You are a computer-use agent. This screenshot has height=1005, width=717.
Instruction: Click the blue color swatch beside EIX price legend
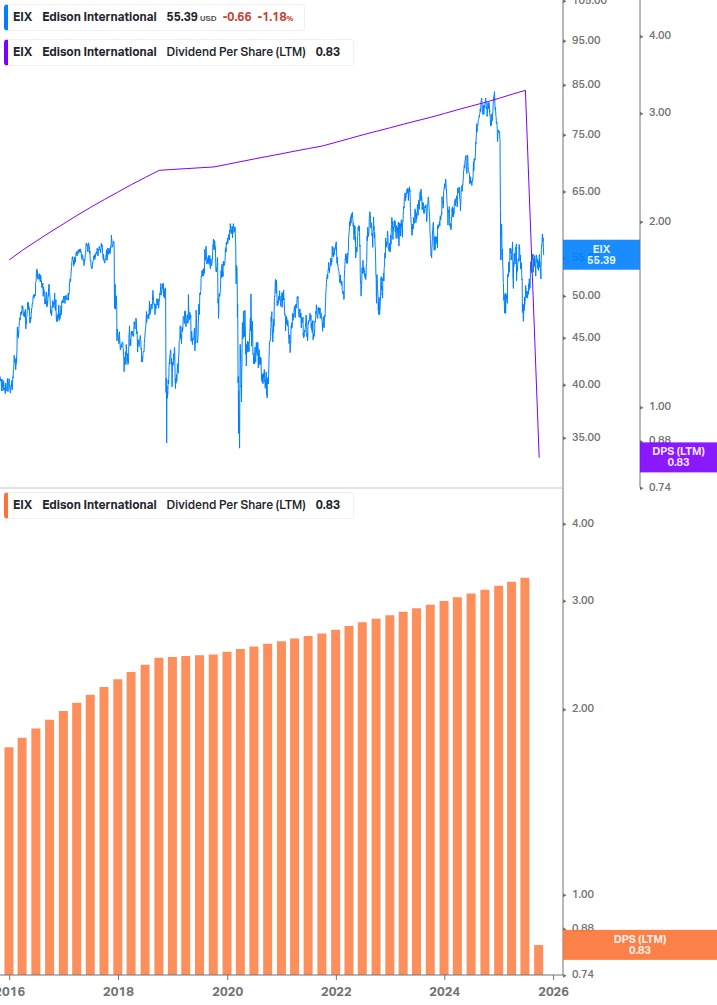[6, 17]
